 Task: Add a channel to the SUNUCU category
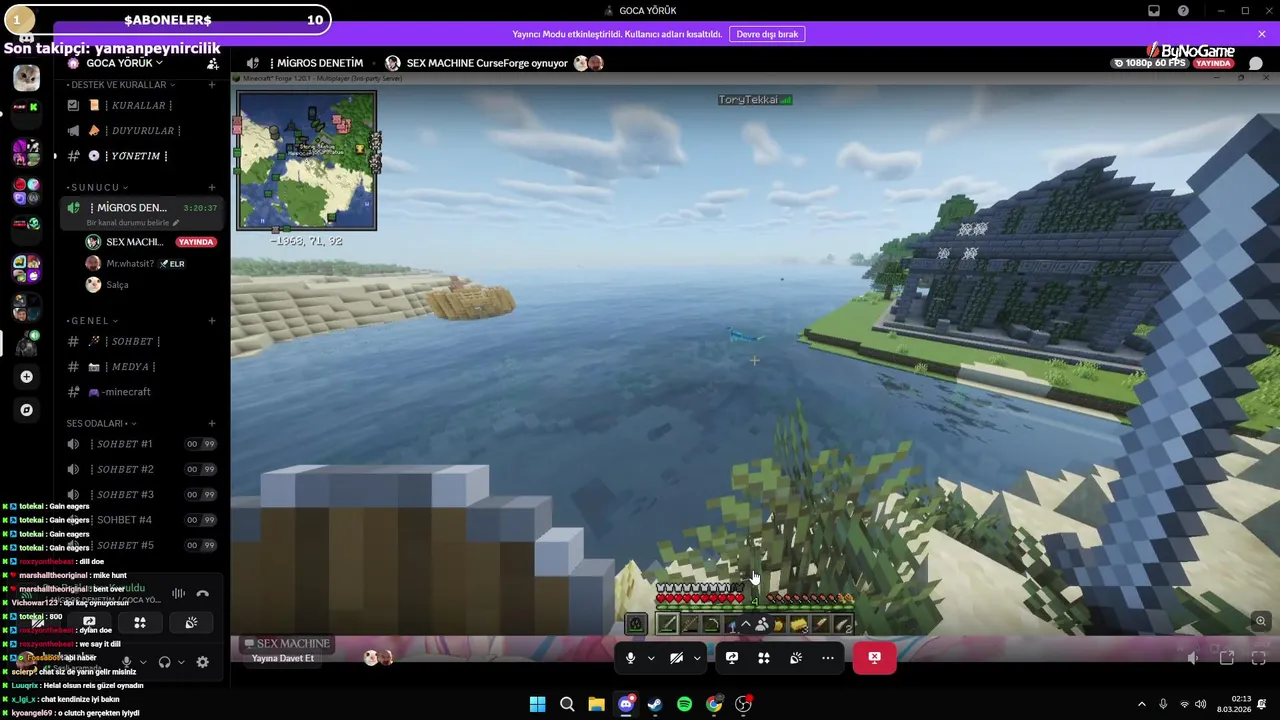tap(211, 187)
